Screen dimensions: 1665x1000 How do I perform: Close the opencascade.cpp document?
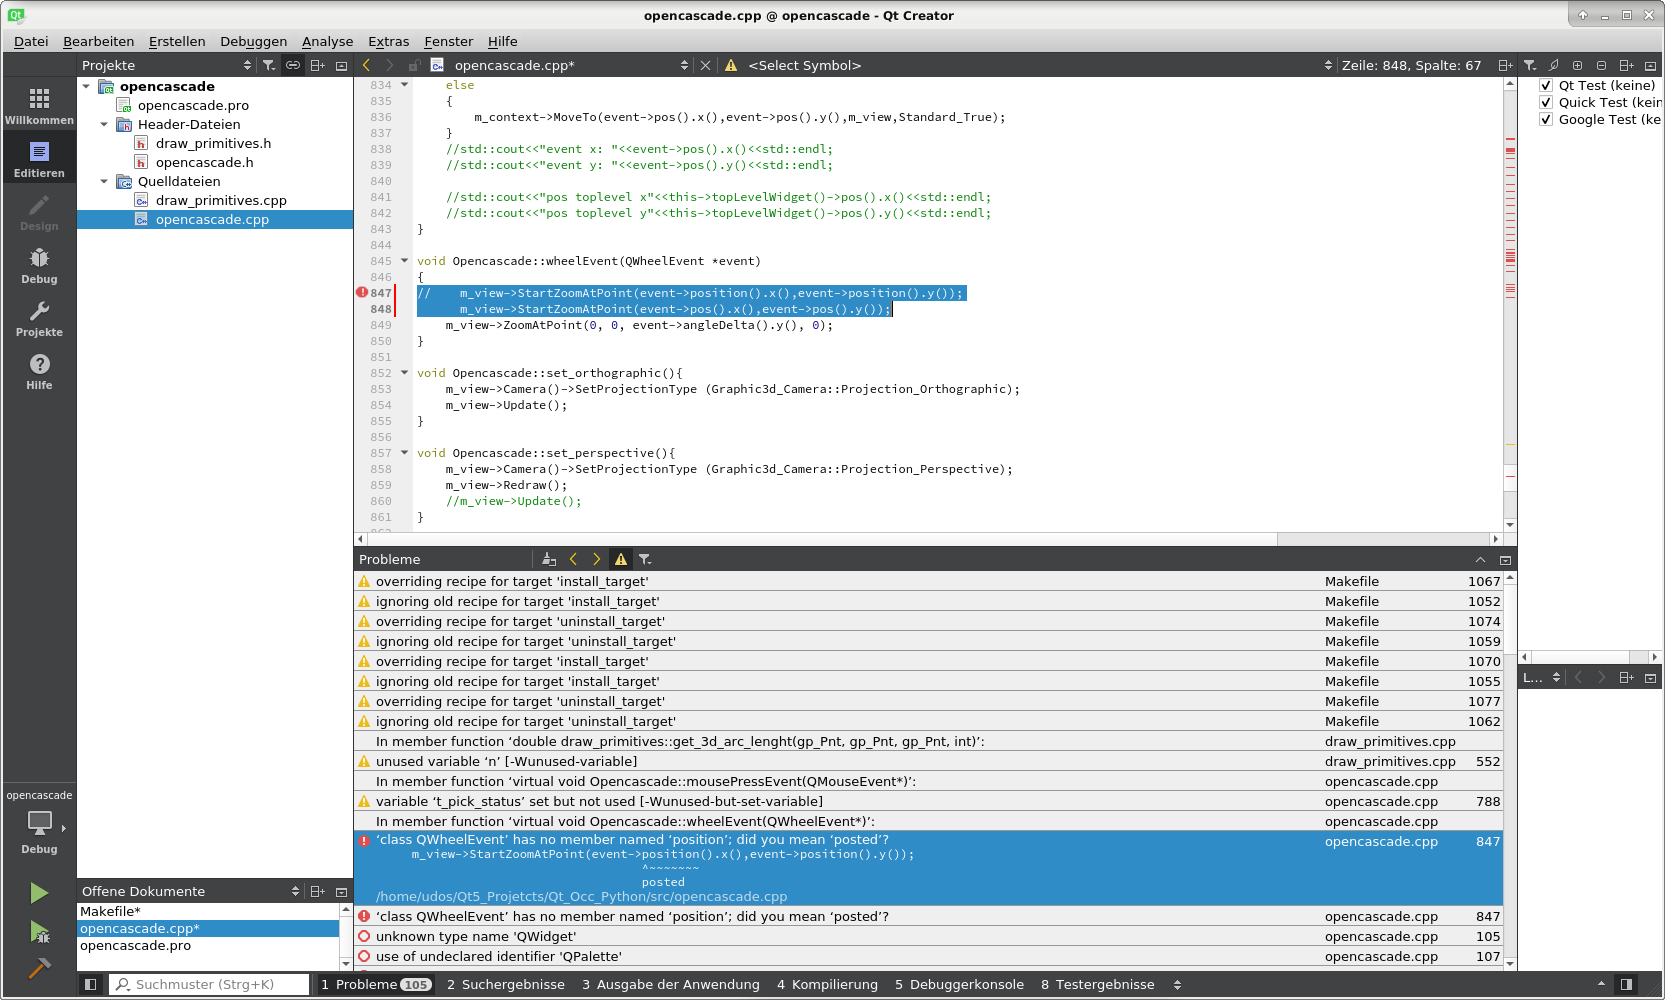click(705, 65)
